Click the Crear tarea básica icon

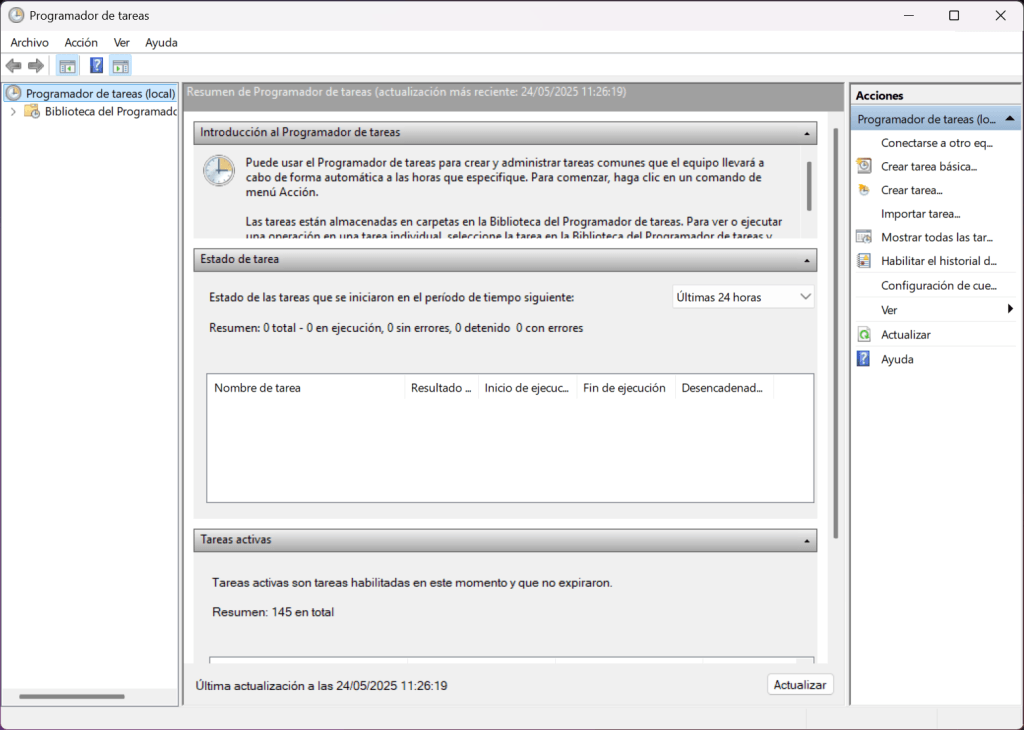tap(864, 166)
